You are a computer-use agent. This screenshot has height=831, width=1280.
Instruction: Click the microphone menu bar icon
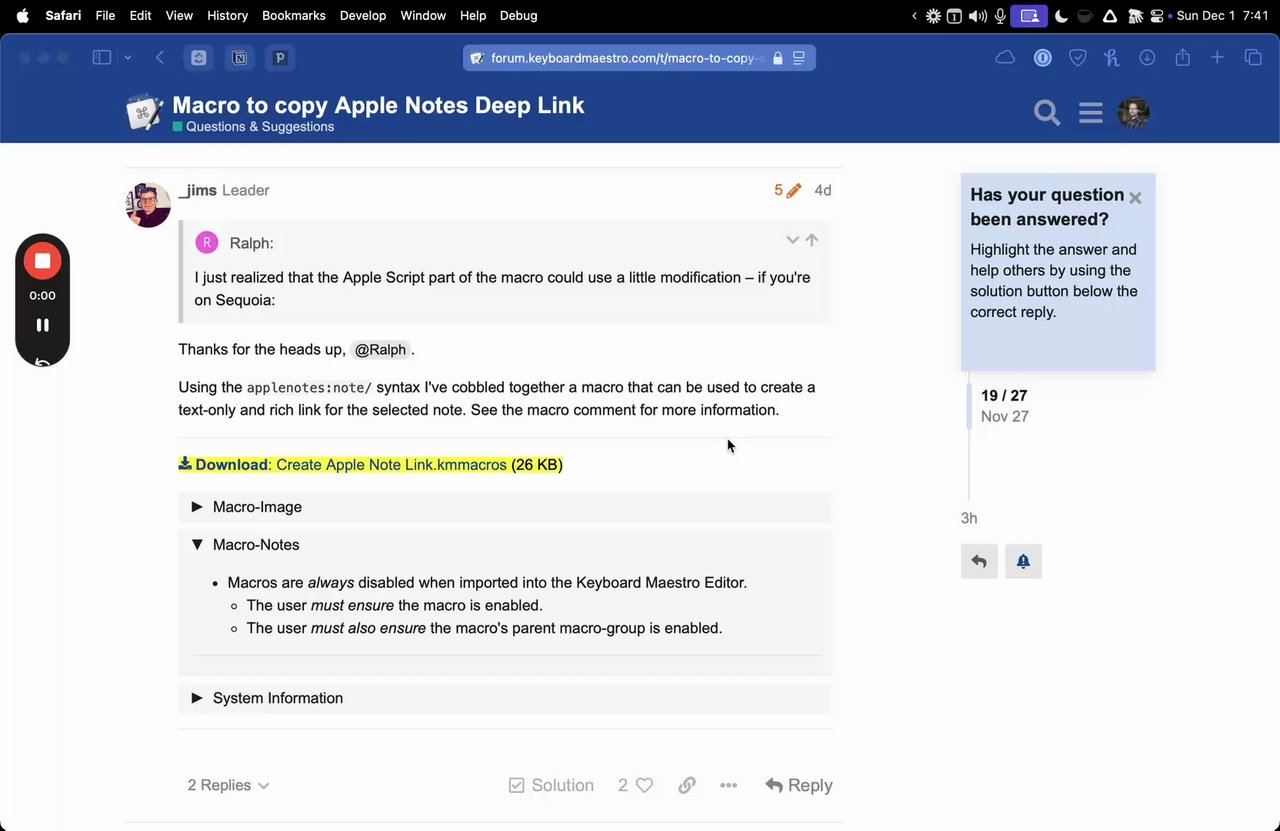(x=1000, y=15)
